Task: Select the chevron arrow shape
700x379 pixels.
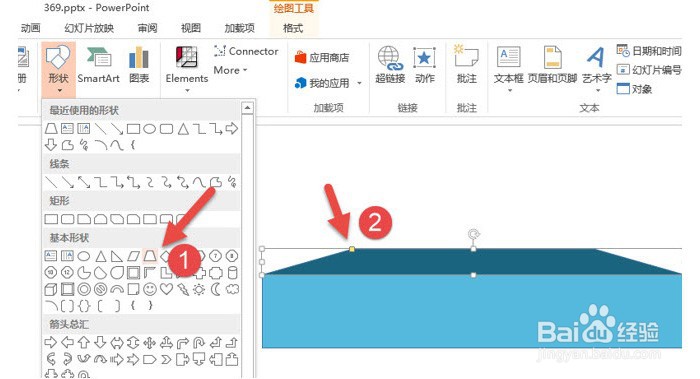Action: click(x=166, y=359)
